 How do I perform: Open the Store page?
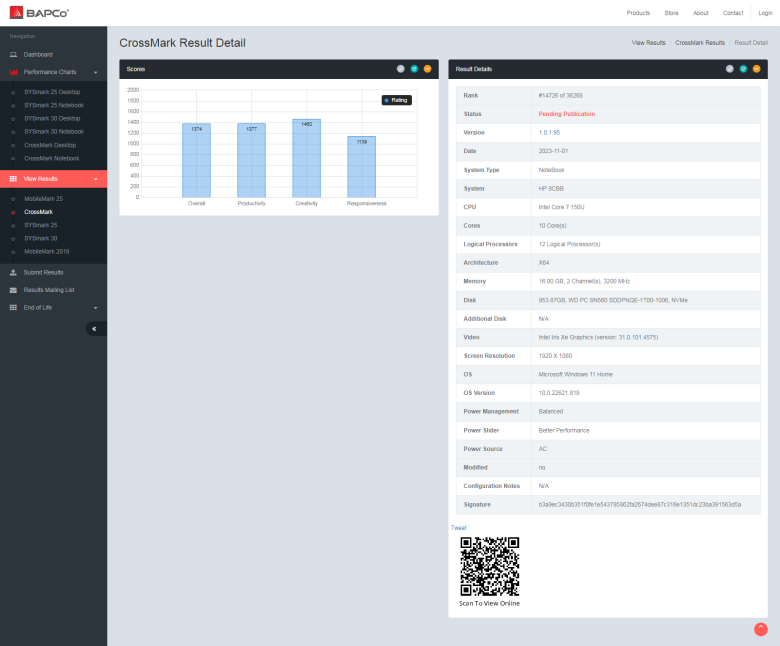[672, 13]
